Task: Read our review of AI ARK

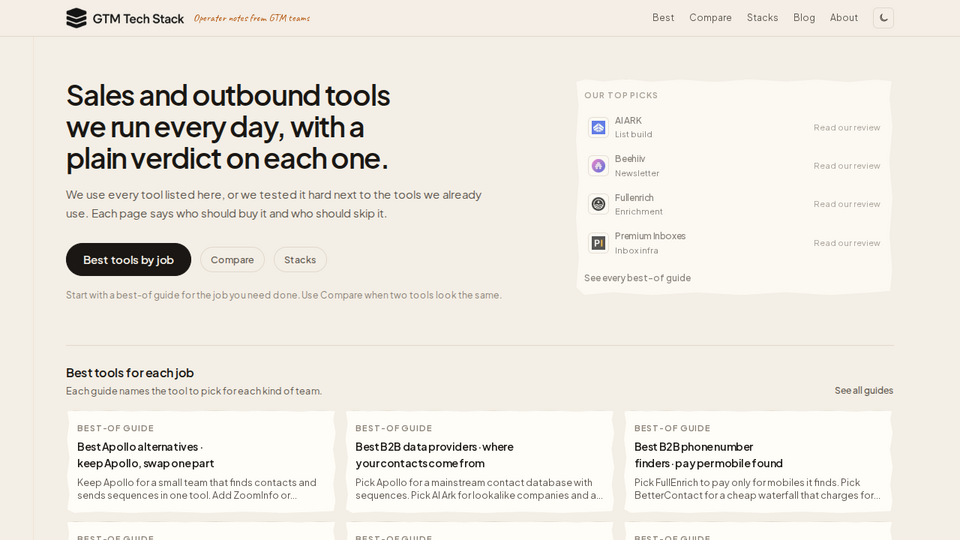Action: click(847, 127)
